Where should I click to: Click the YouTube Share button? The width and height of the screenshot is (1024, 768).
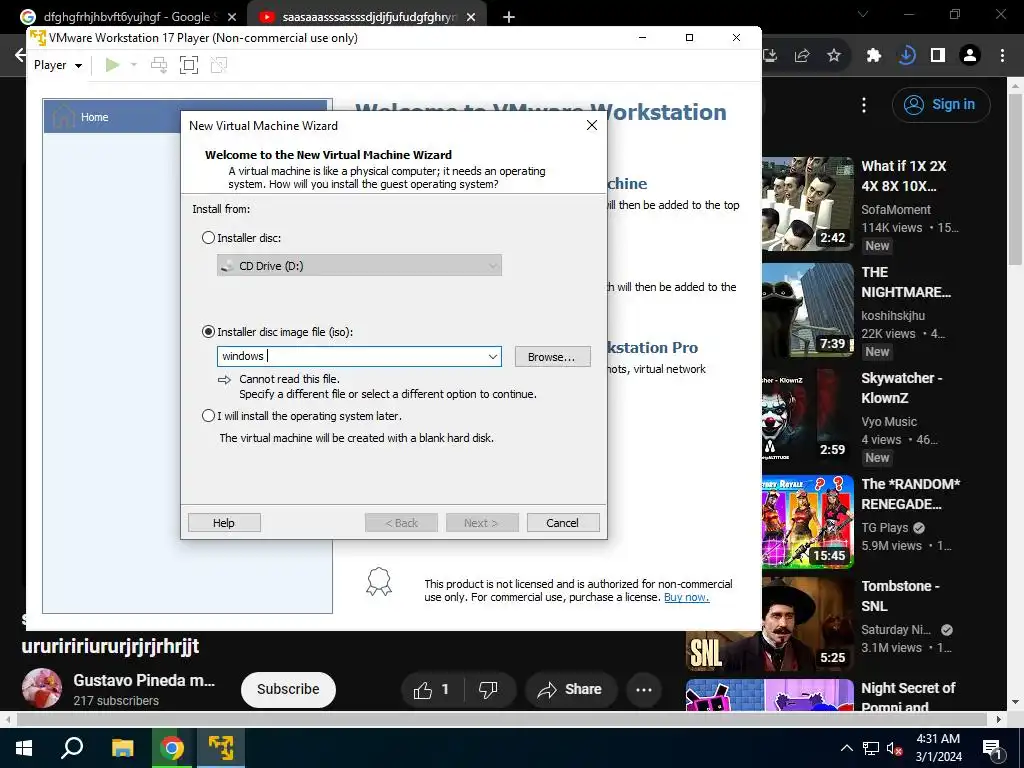(570, 690)
